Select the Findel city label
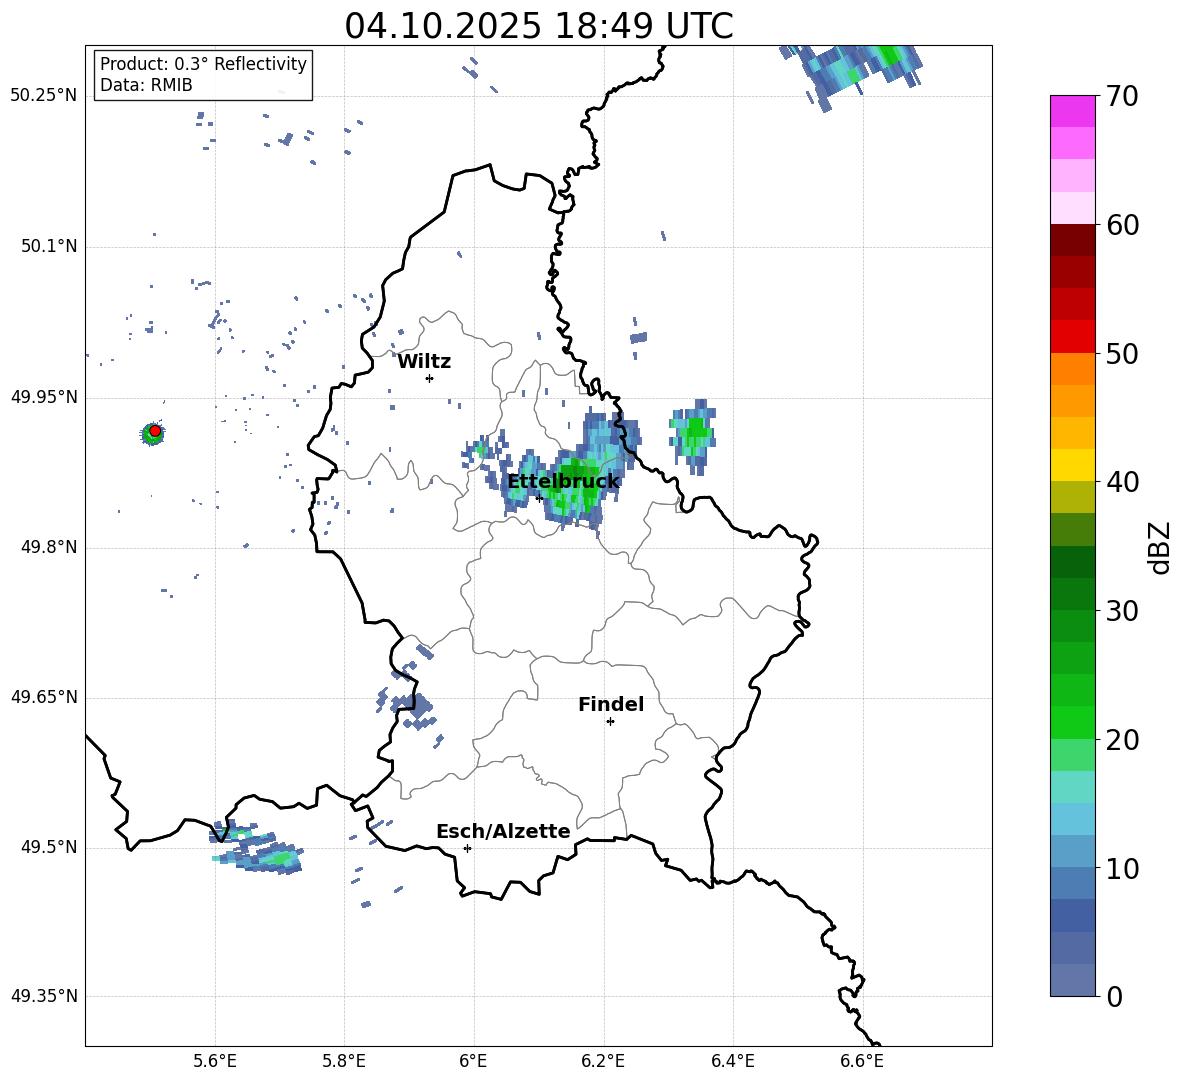Screen dimensions: 1184x1081 (611, 704)
